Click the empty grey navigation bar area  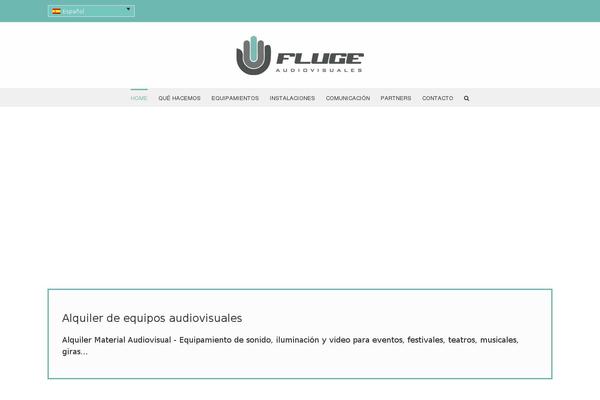(x=536, y=98)
